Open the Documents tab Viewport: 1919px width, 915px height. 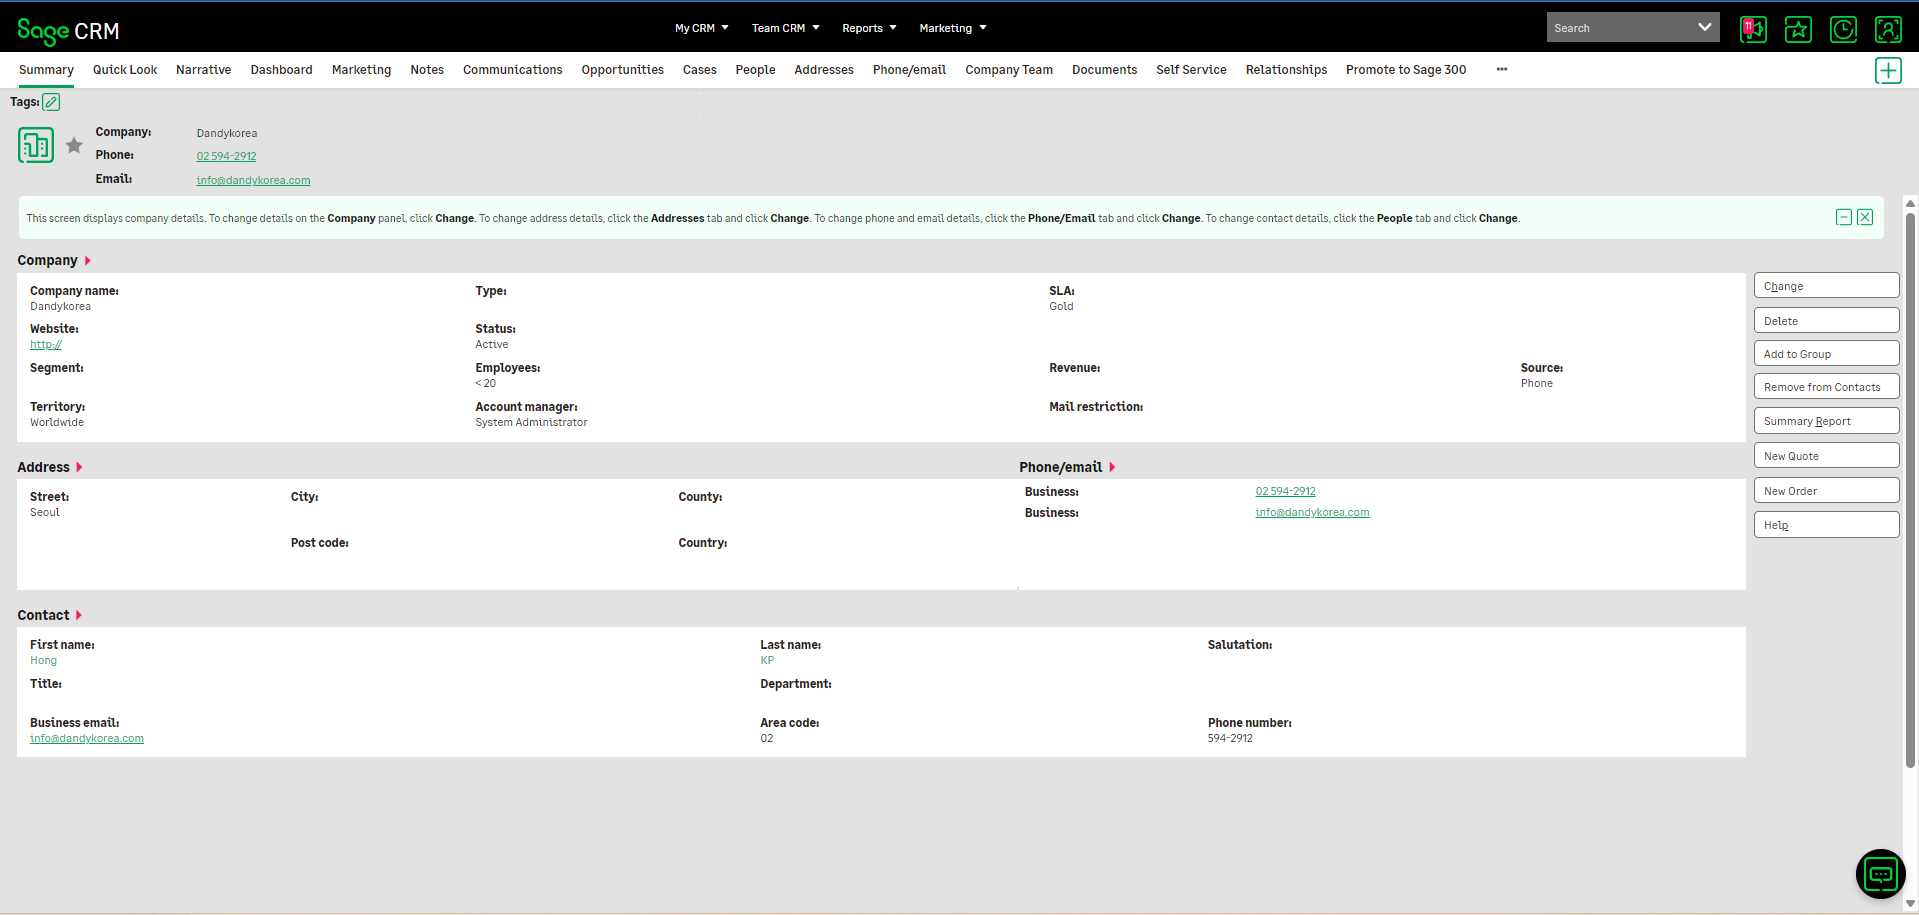(x=1104, y=70)
